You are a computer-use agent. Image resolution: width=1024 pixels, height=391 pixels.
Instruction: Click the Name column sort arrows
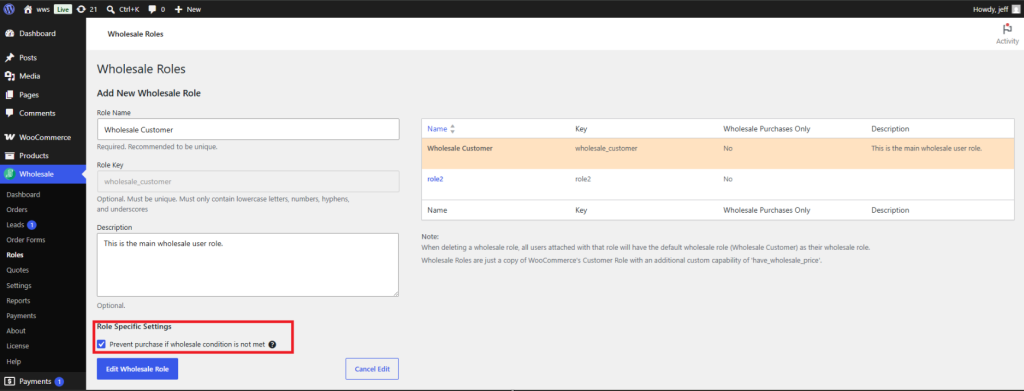(x=453, y=129)
